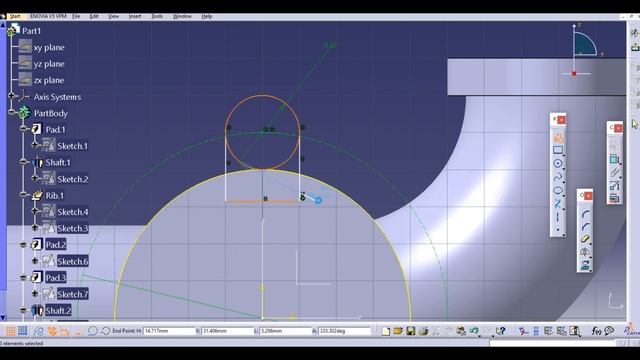Screen dimensions: 640x360
Task: Open the Constraints Defined in Dialog Box tool
Action: tap(615, 146)
